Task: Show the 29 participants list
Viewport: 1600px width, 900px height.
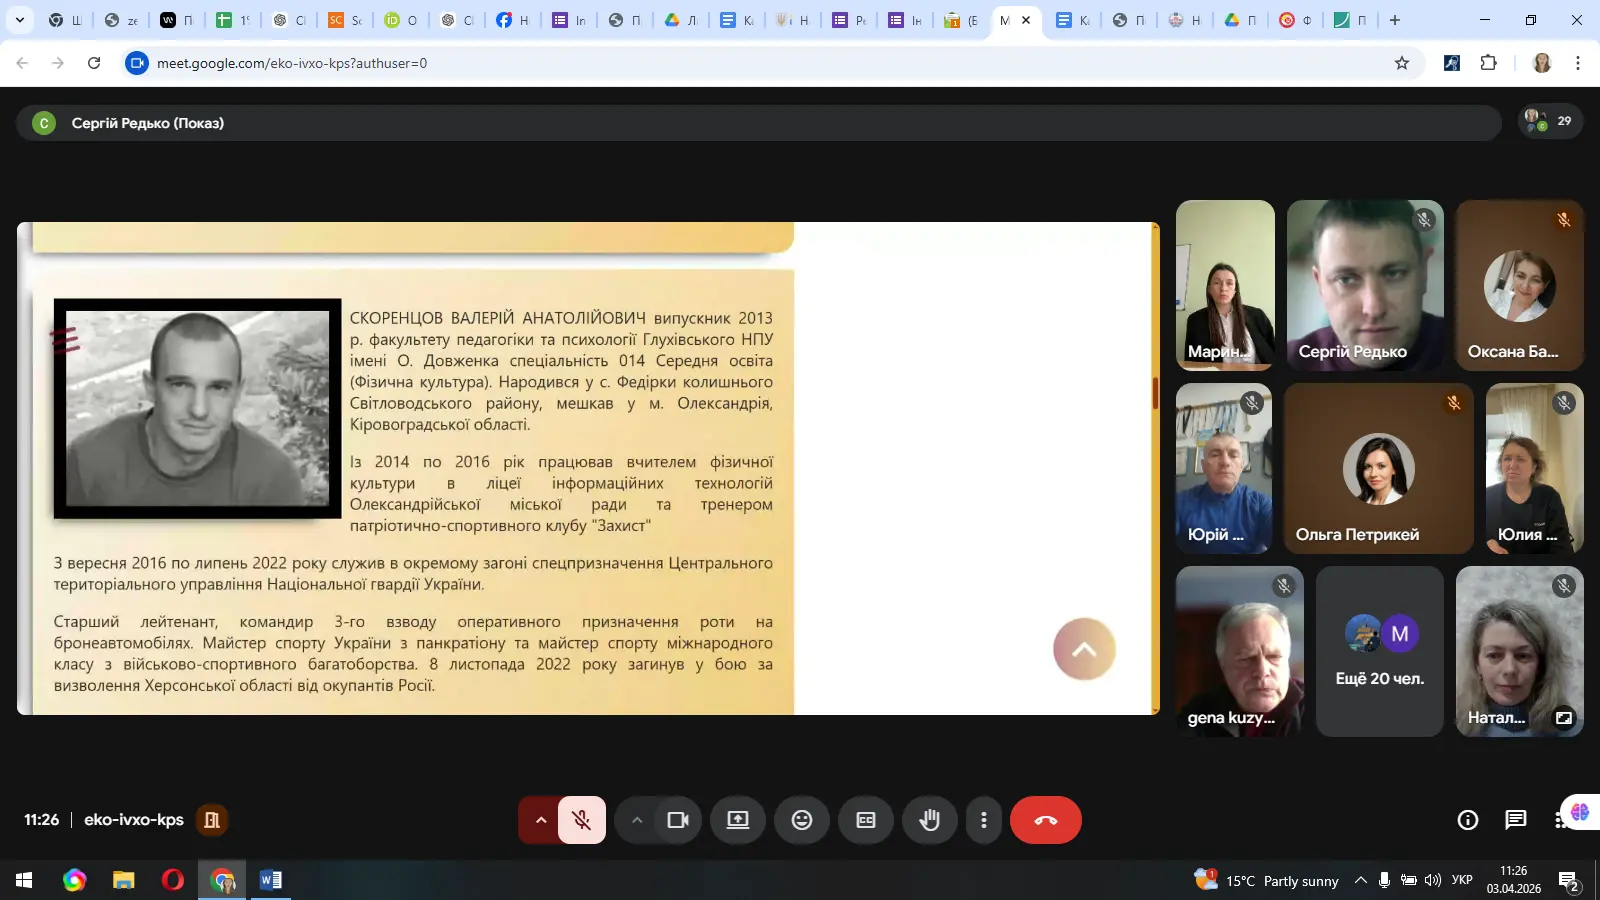Action: coord(1550,122)
